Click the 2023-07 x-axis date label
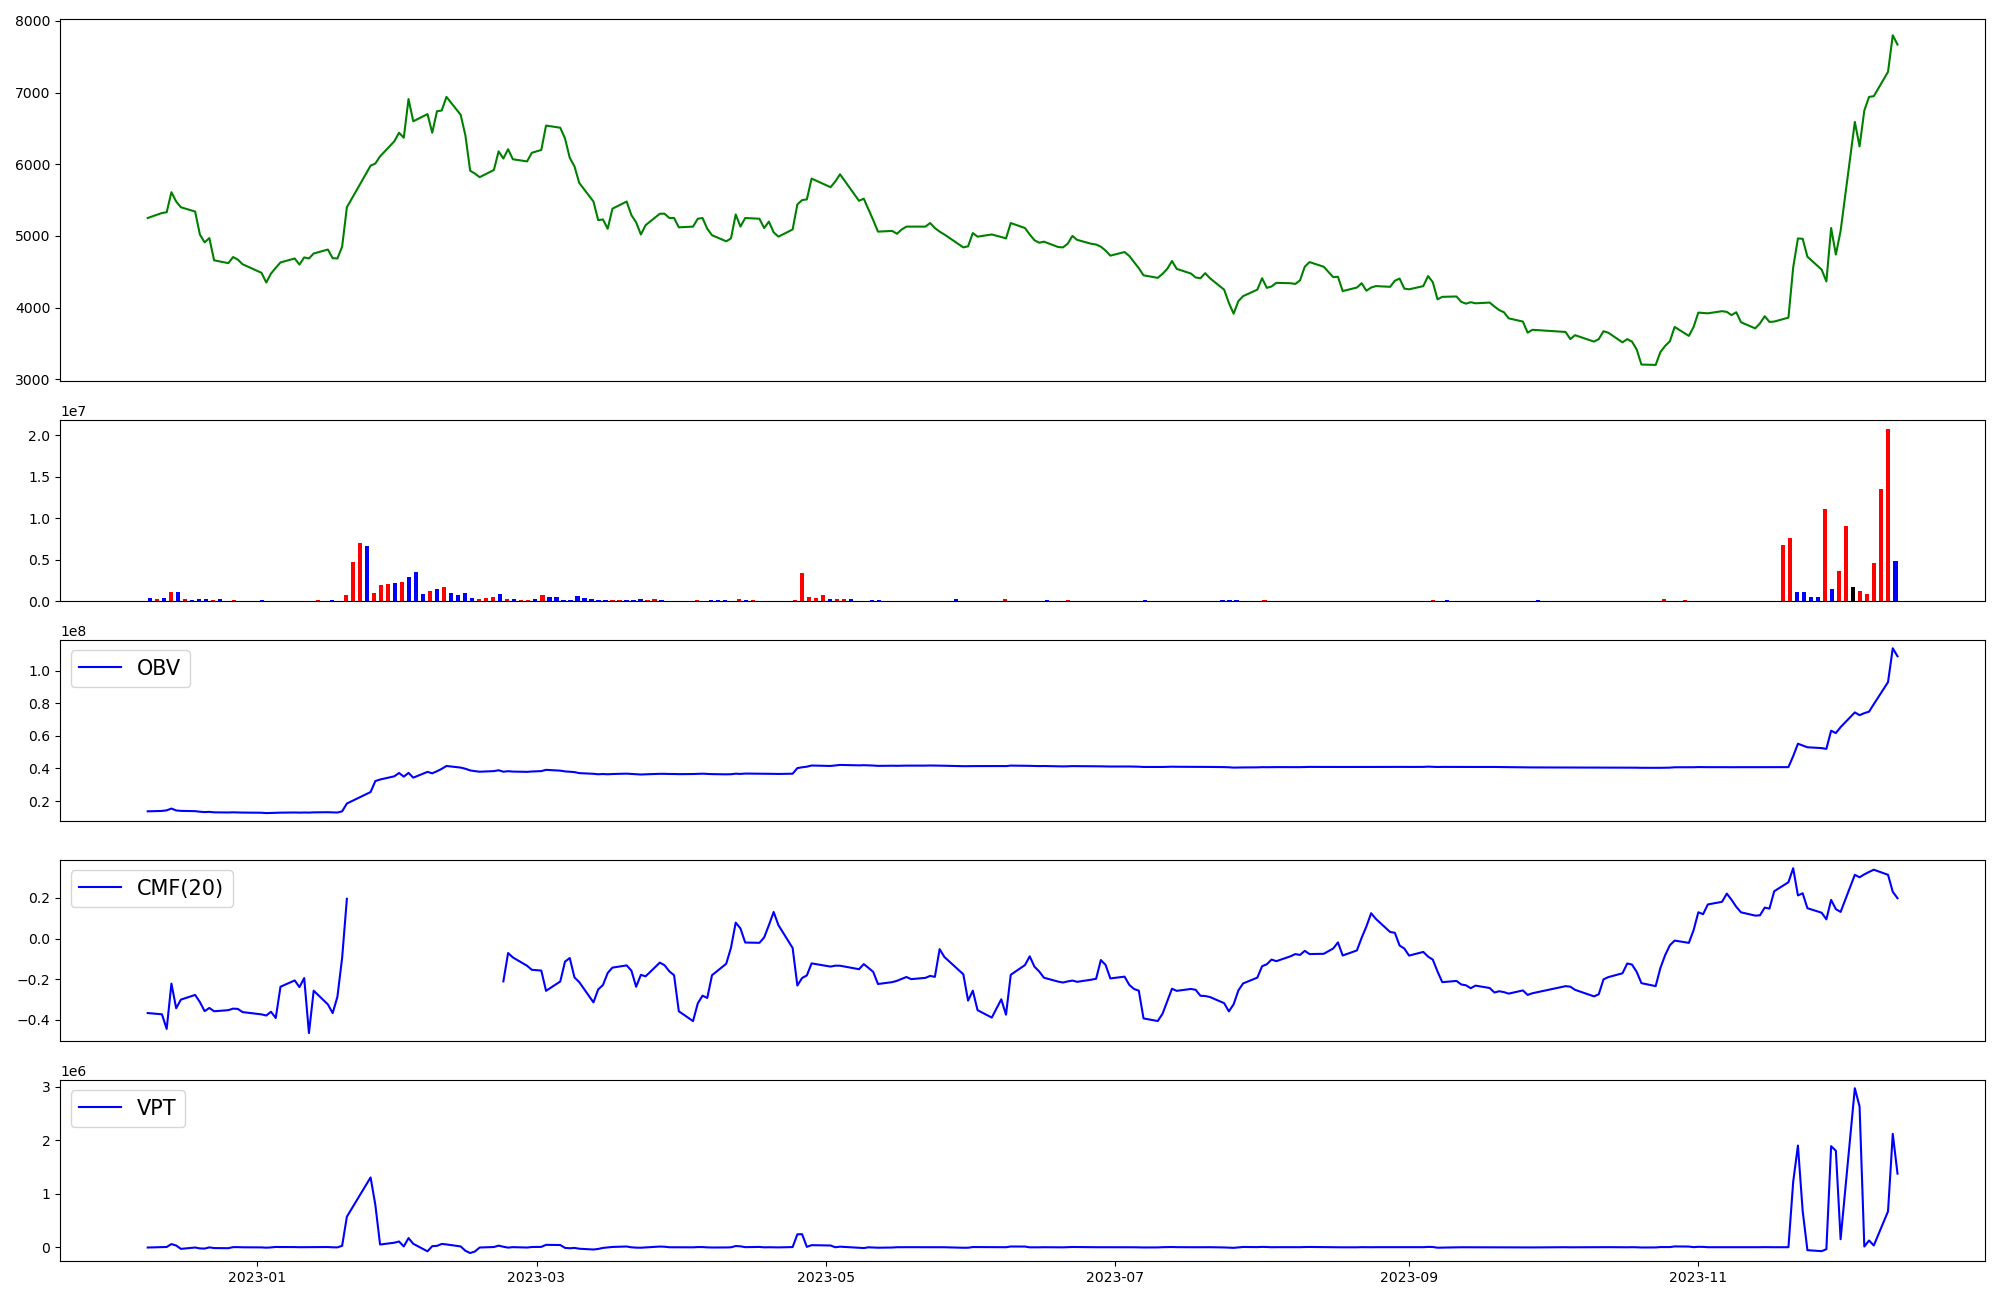 (x=1115, y=1277)
